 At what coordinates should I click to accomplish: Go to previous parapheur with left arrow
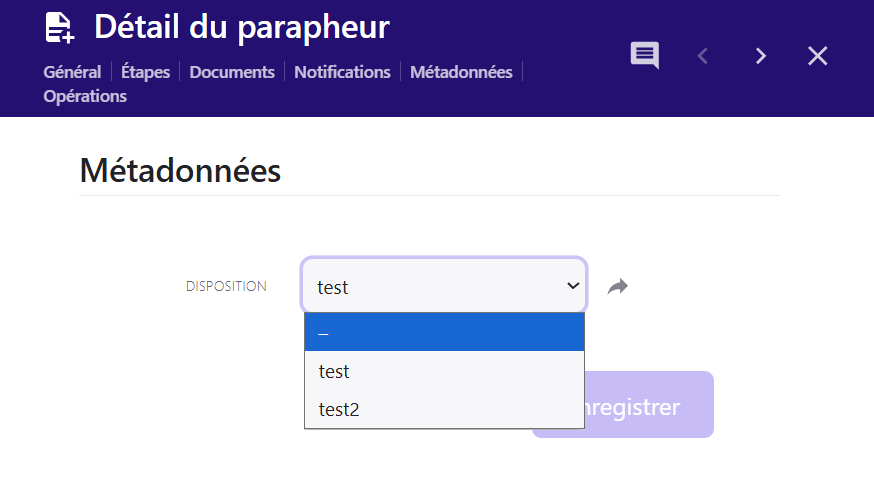(x=702, y=56)
